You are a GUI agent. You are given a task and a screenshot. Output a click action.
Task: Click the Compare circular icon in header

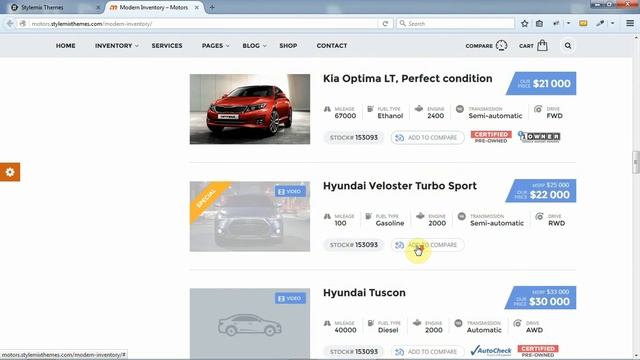point(501,45)
